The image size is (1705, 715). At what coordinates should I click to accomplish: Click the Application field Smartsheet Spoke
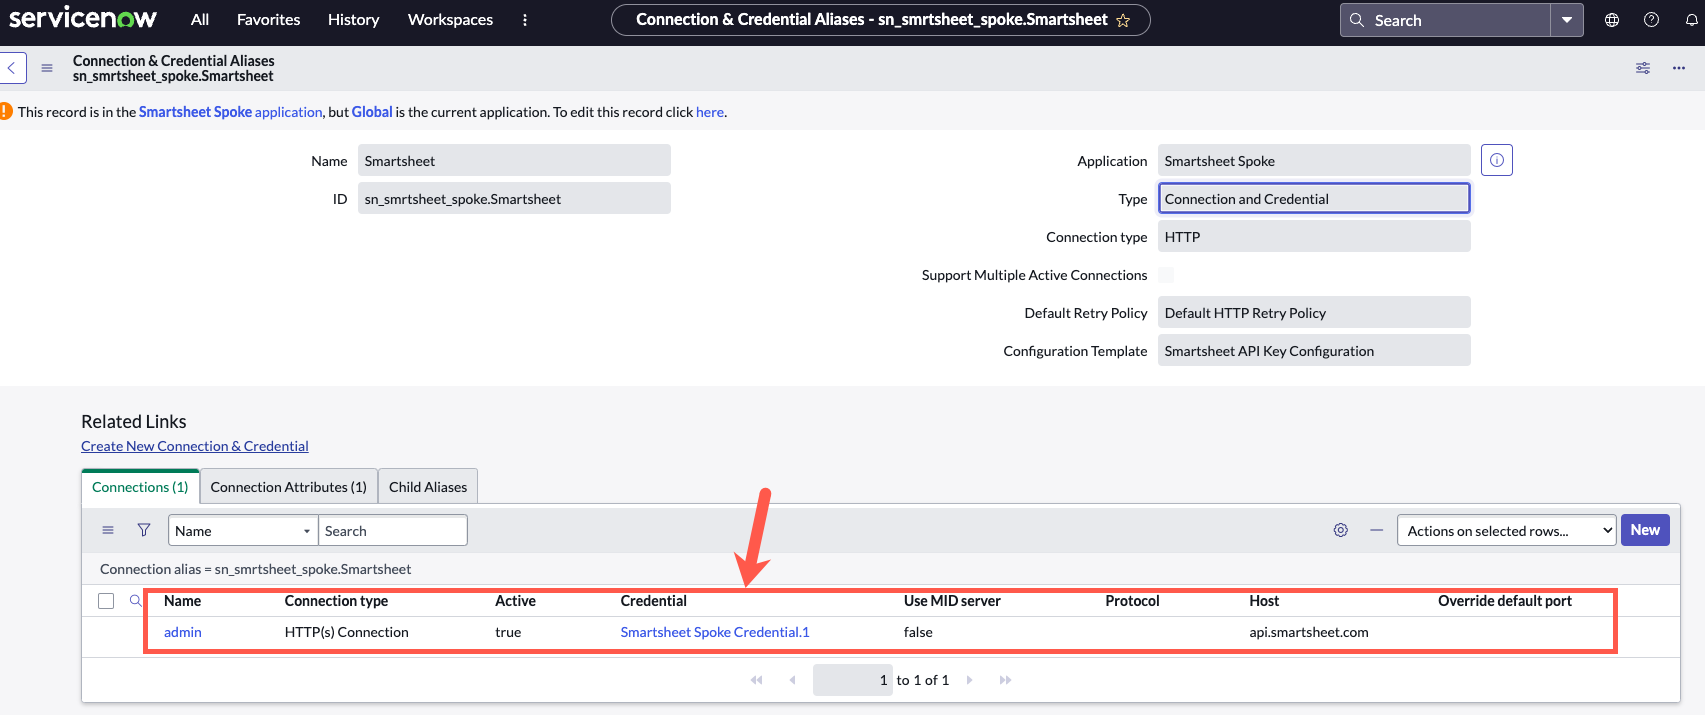click(x=1314, y=160)
